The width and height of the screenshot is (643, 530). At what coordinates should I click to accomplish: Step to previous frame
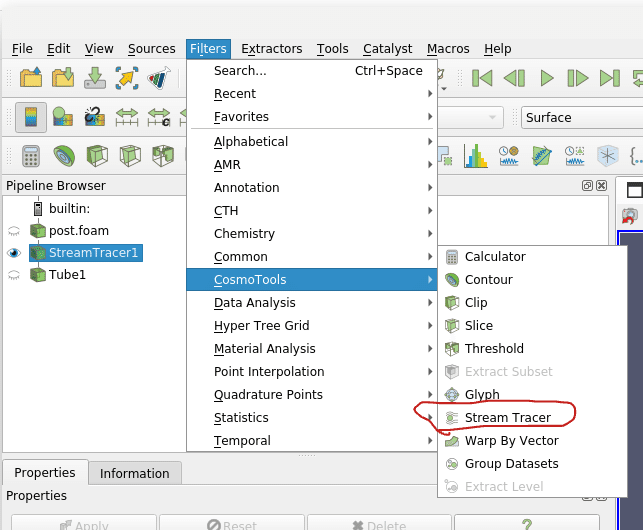514,78
